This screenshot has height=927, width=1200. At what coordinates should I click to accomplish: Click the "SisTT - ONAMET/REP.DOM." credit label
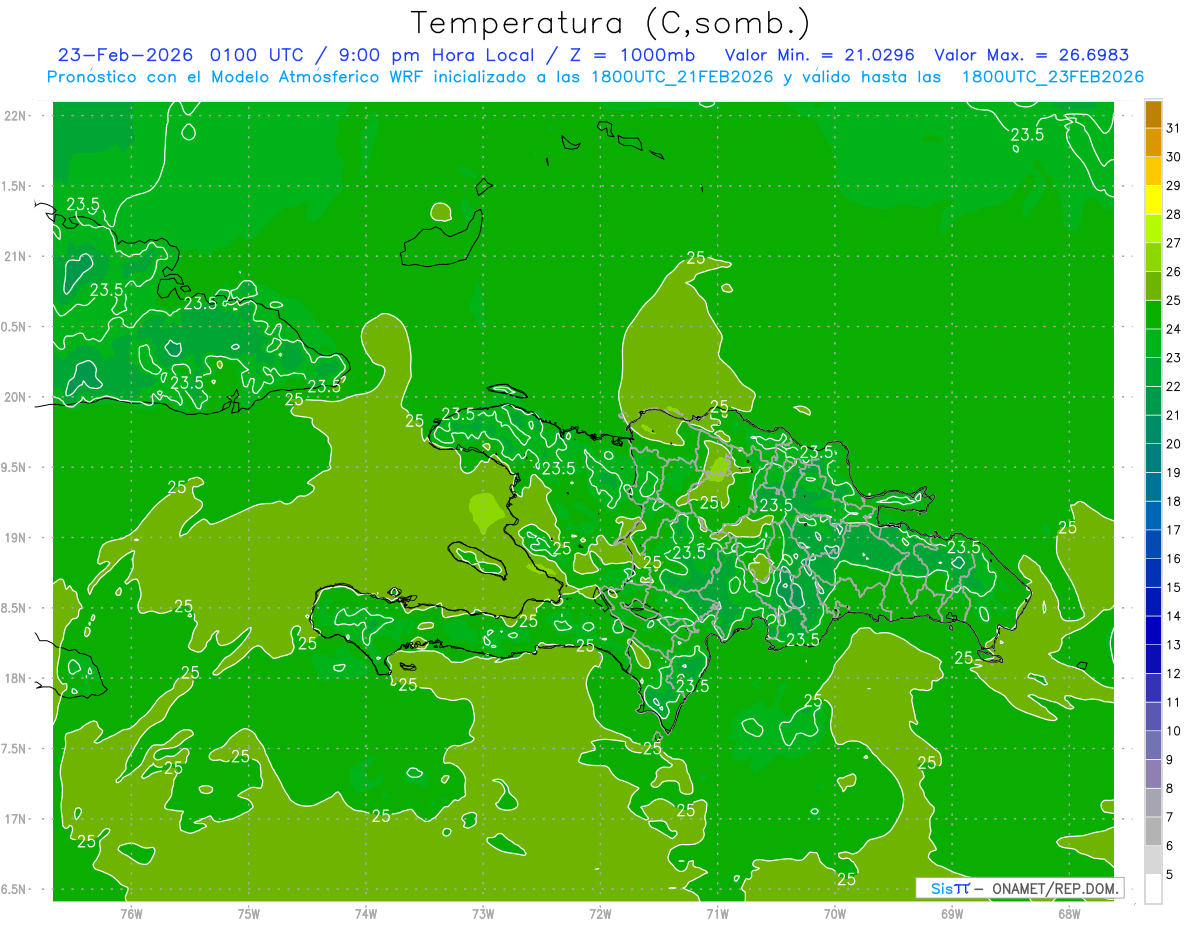pos(1020,888)
